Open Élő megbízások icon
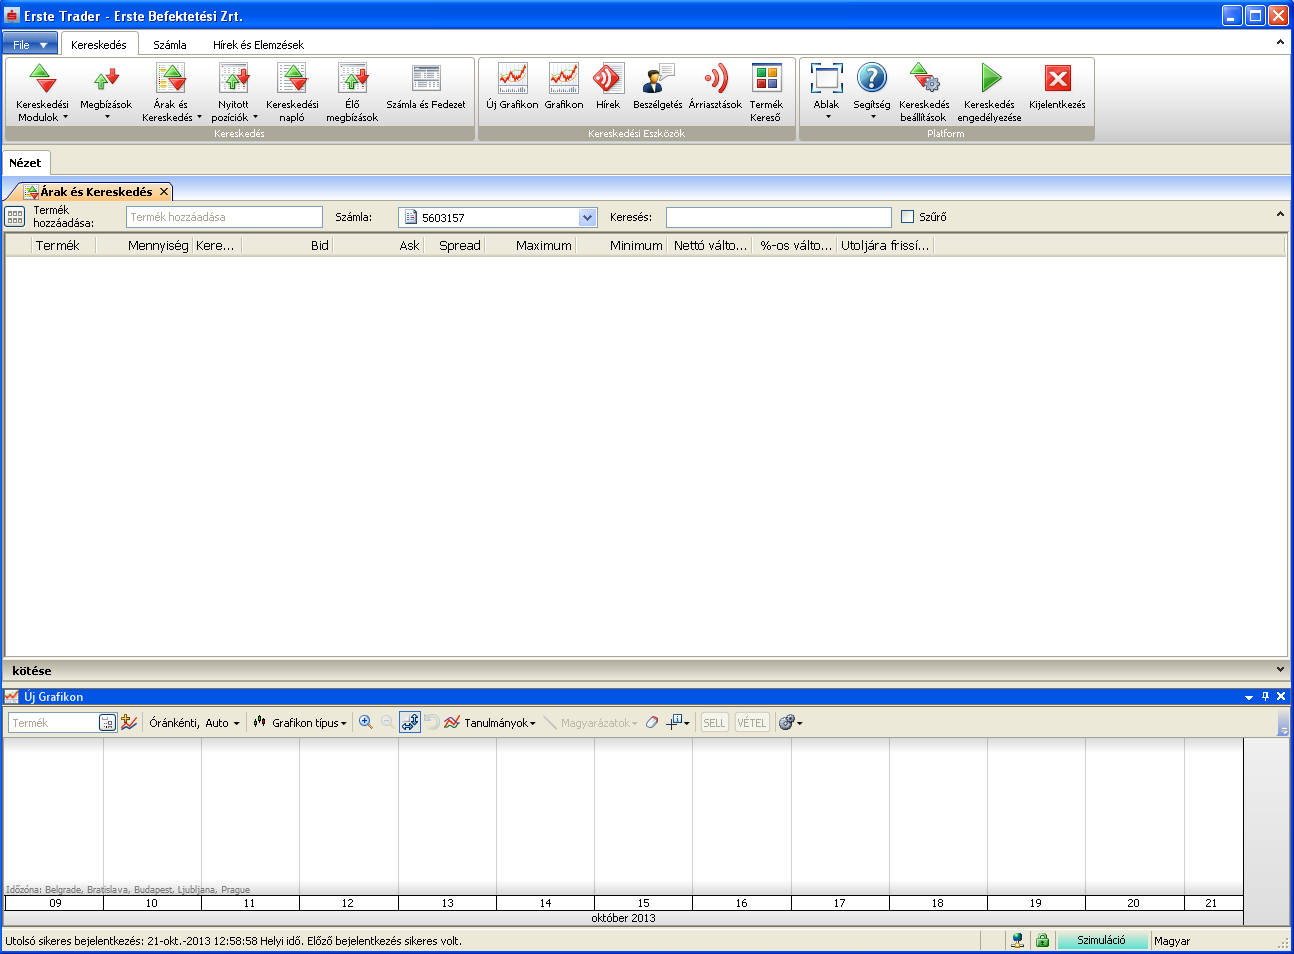 pyautogui.click(x=352, y=79)
